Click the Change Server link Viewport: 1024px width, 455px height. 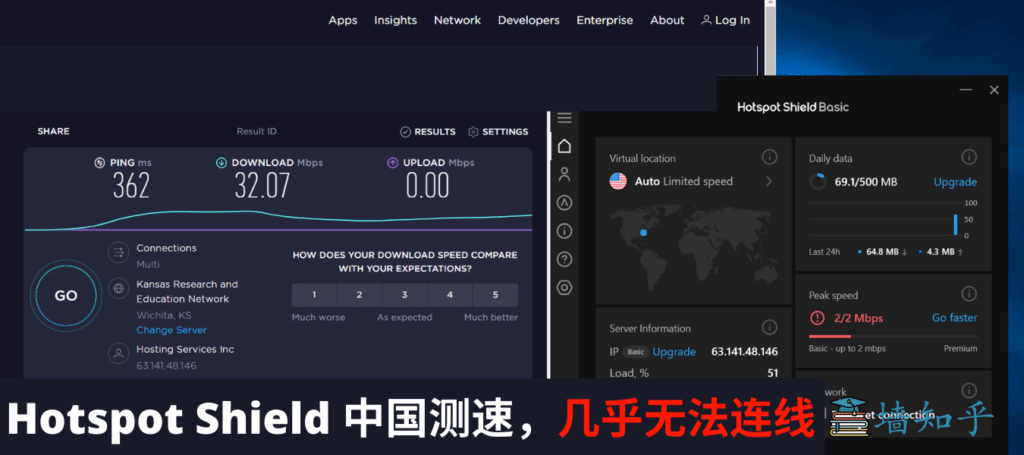171,330
